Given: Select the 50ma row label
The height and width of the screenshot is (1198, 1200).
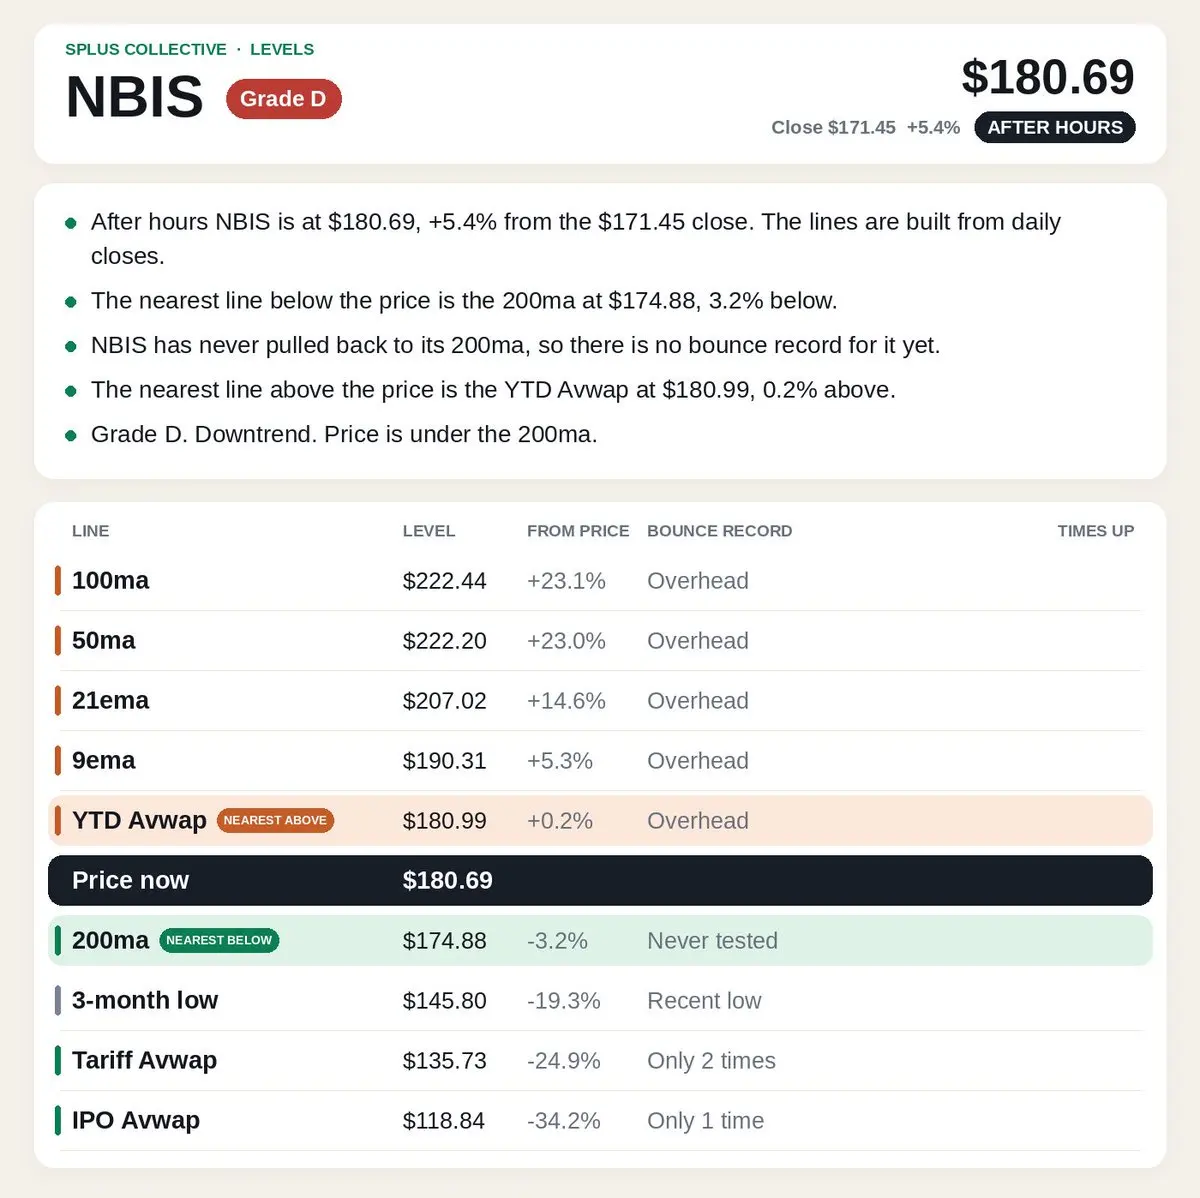Looking at the screenshot, I should tap(104, 640).
